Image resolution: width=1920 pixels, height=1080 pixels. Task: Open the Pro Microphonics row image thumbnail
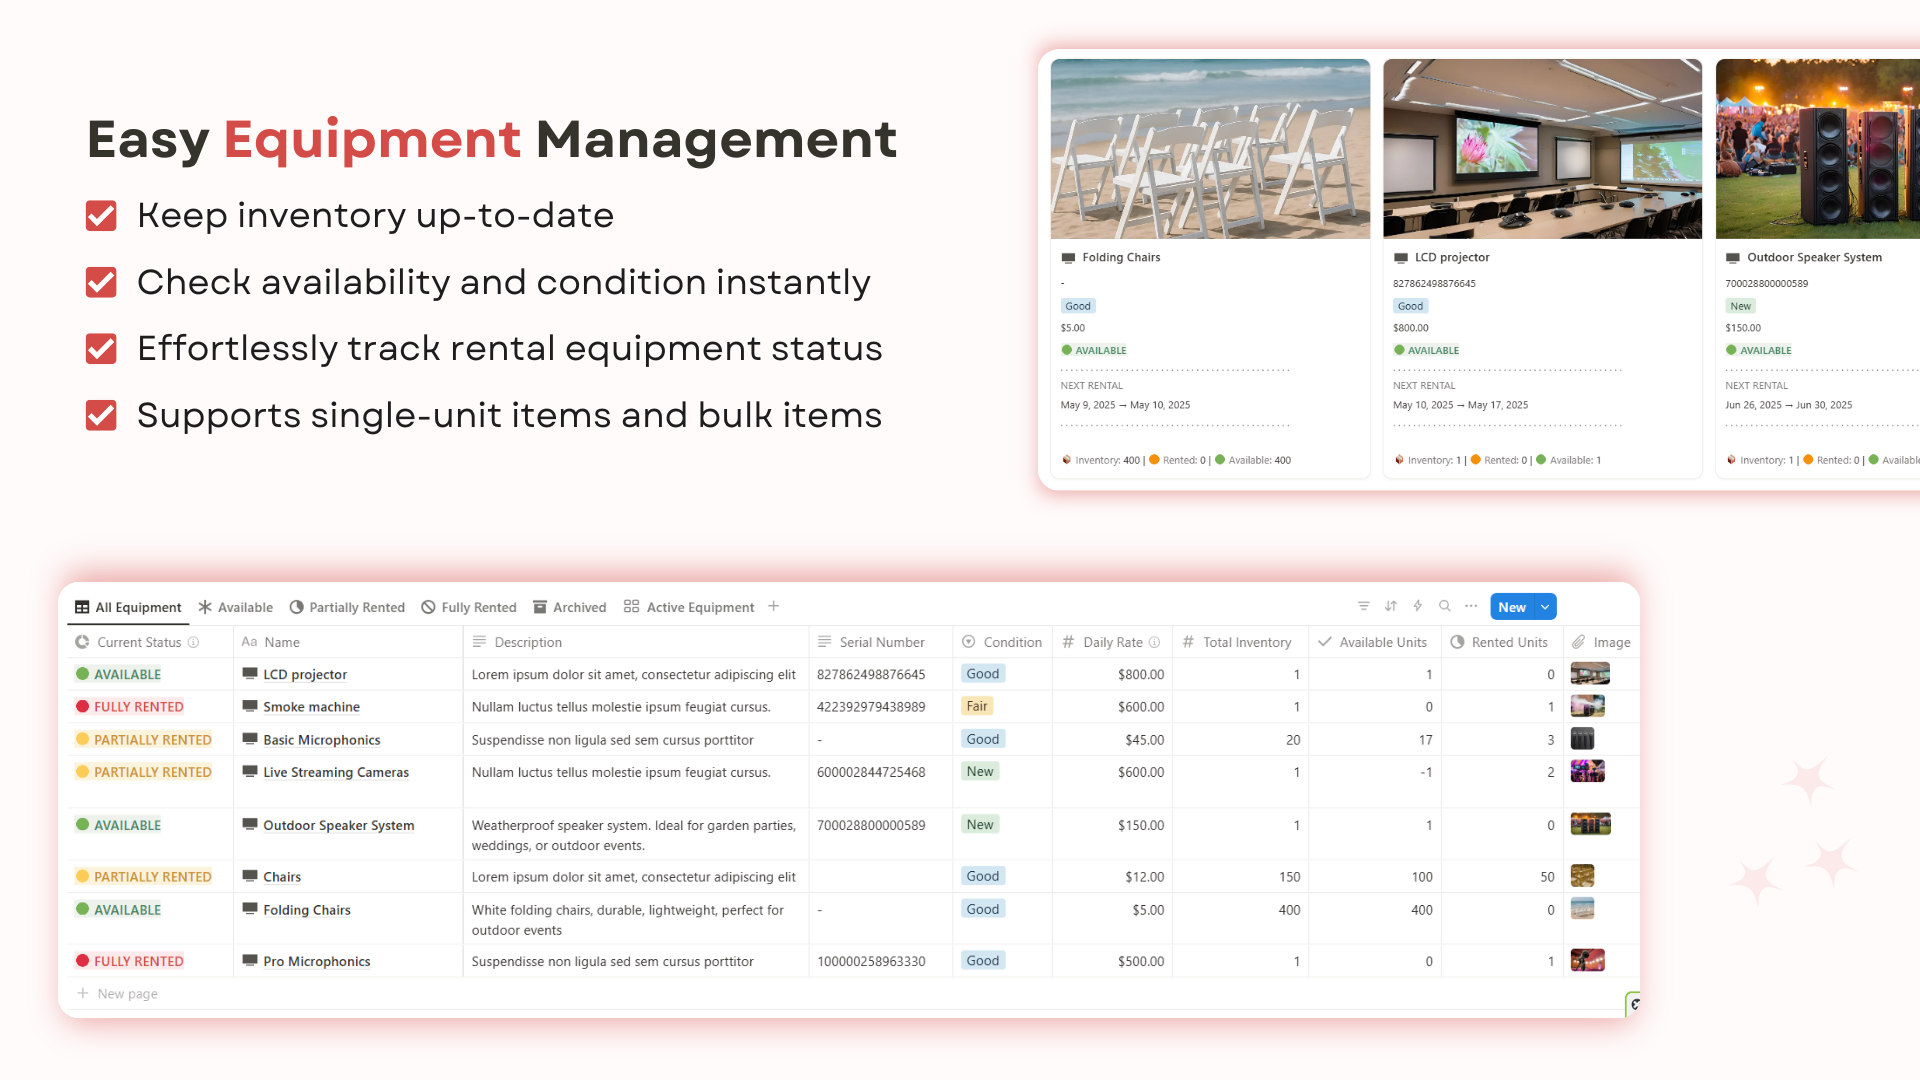tap(1588, 960)
